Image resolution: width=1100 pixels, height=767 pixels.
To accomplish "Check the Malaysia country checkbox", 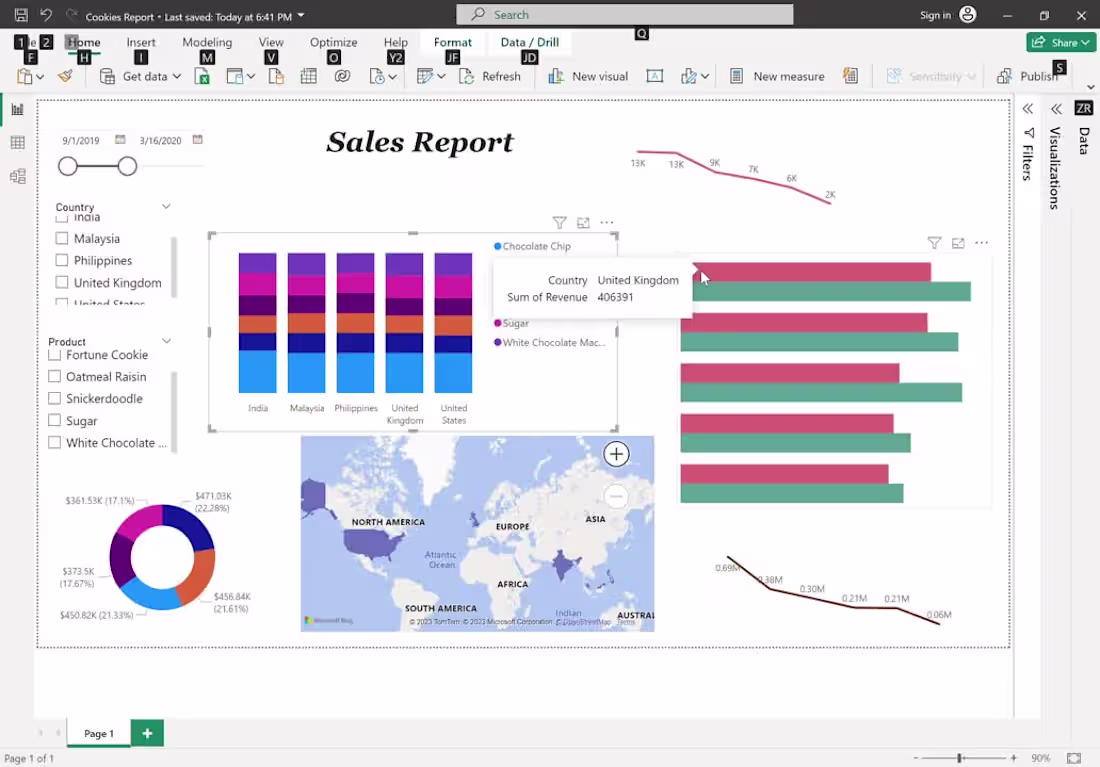I will point(62,238).
